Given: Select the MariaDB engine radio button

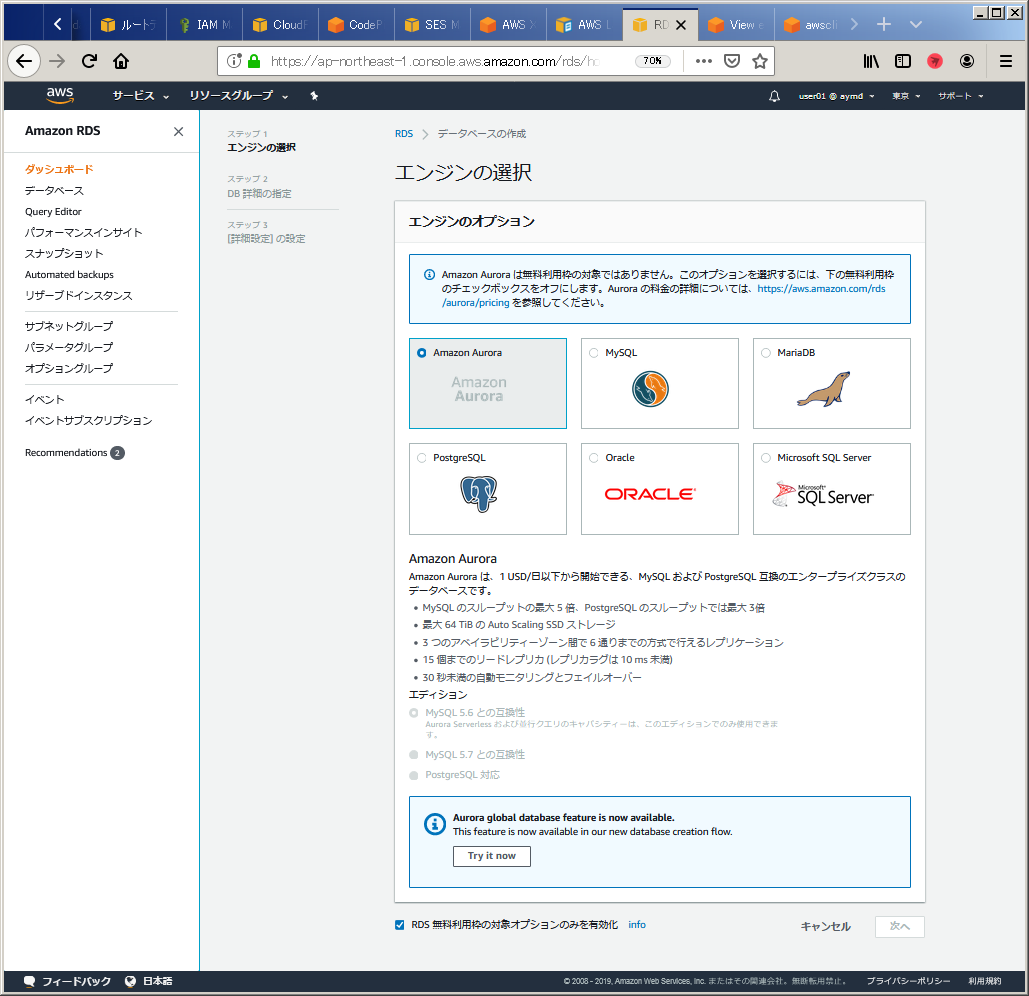Looking at the screenshot, I should [x=766, y=353].
